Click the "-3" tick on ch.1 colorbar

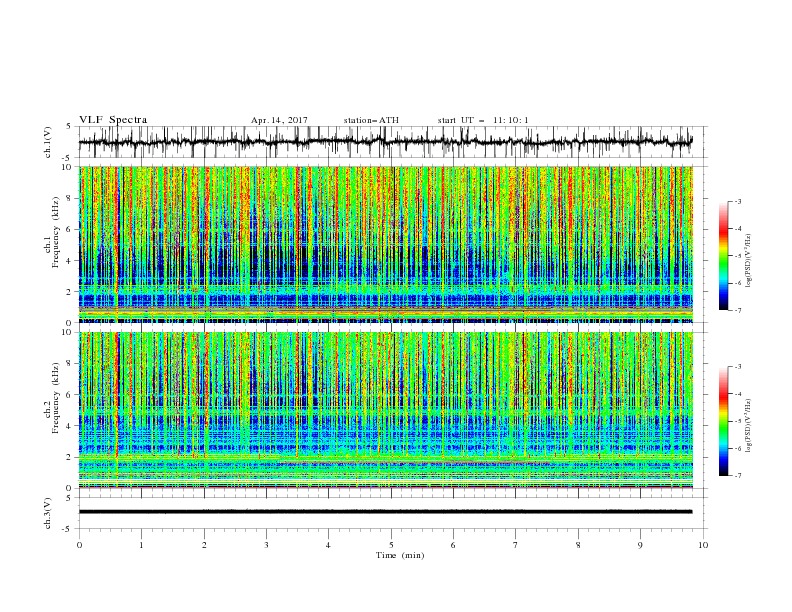tap(737, 201)
